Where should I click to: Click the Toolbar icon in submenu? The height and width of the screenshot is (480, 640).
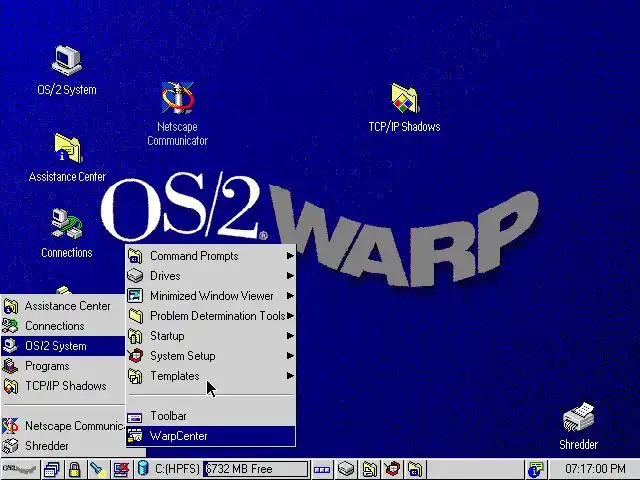coord(135,418)
